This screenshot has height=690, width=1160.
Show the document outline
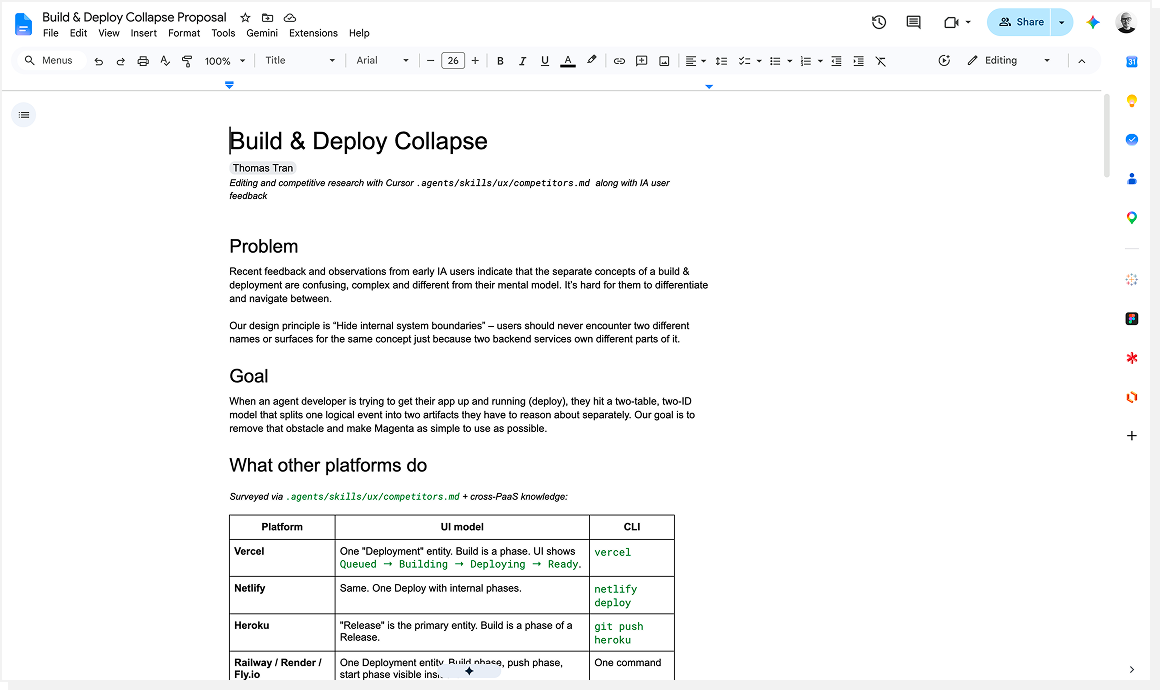point(24,115)
